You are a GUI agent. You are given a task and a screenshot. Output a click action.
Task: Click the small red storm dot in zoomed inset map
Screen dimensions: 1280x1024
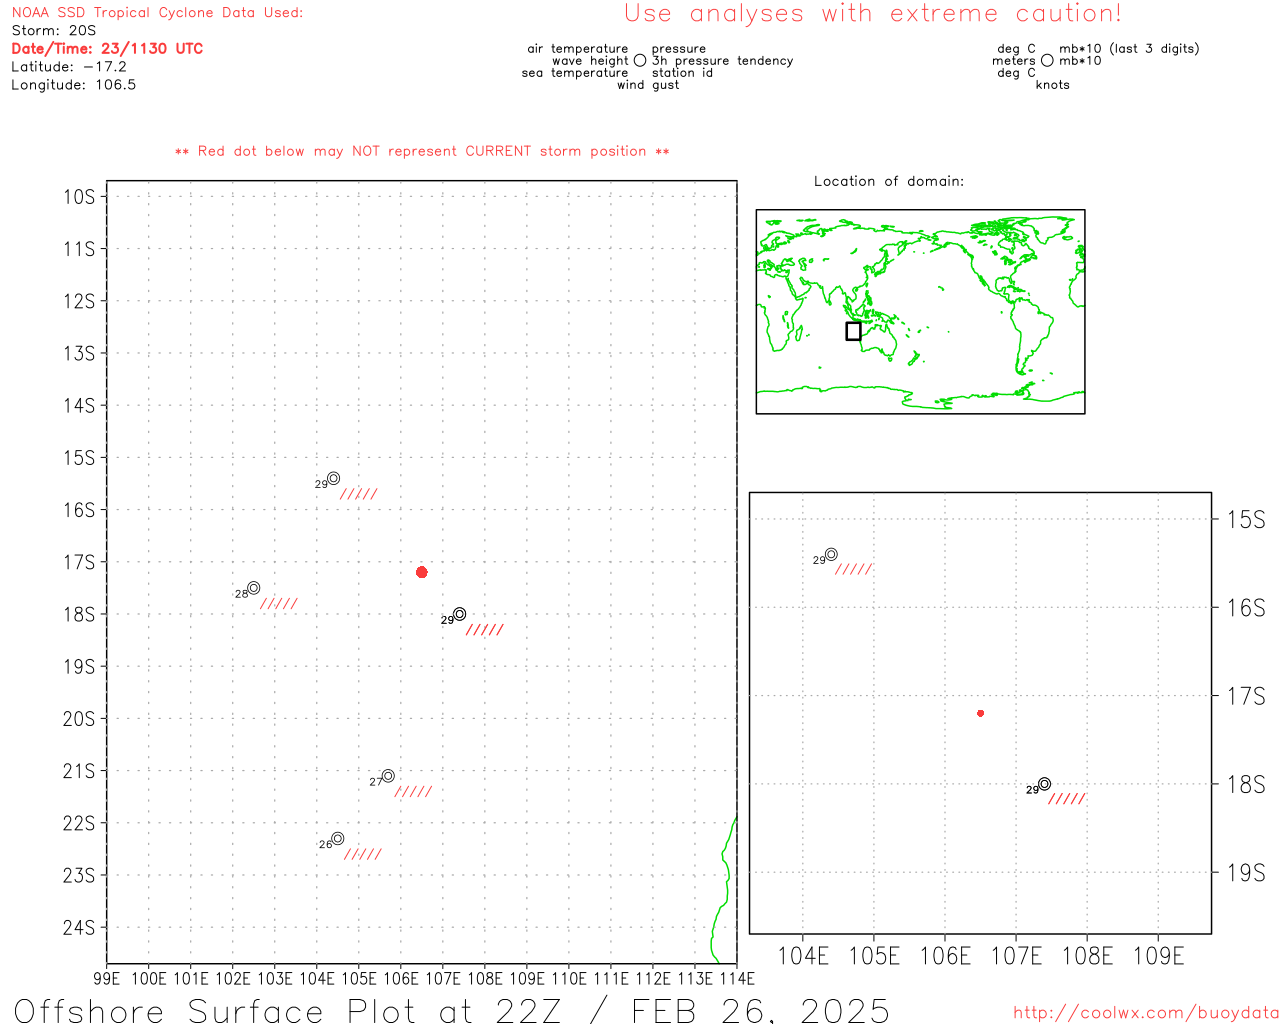(981, 713)
